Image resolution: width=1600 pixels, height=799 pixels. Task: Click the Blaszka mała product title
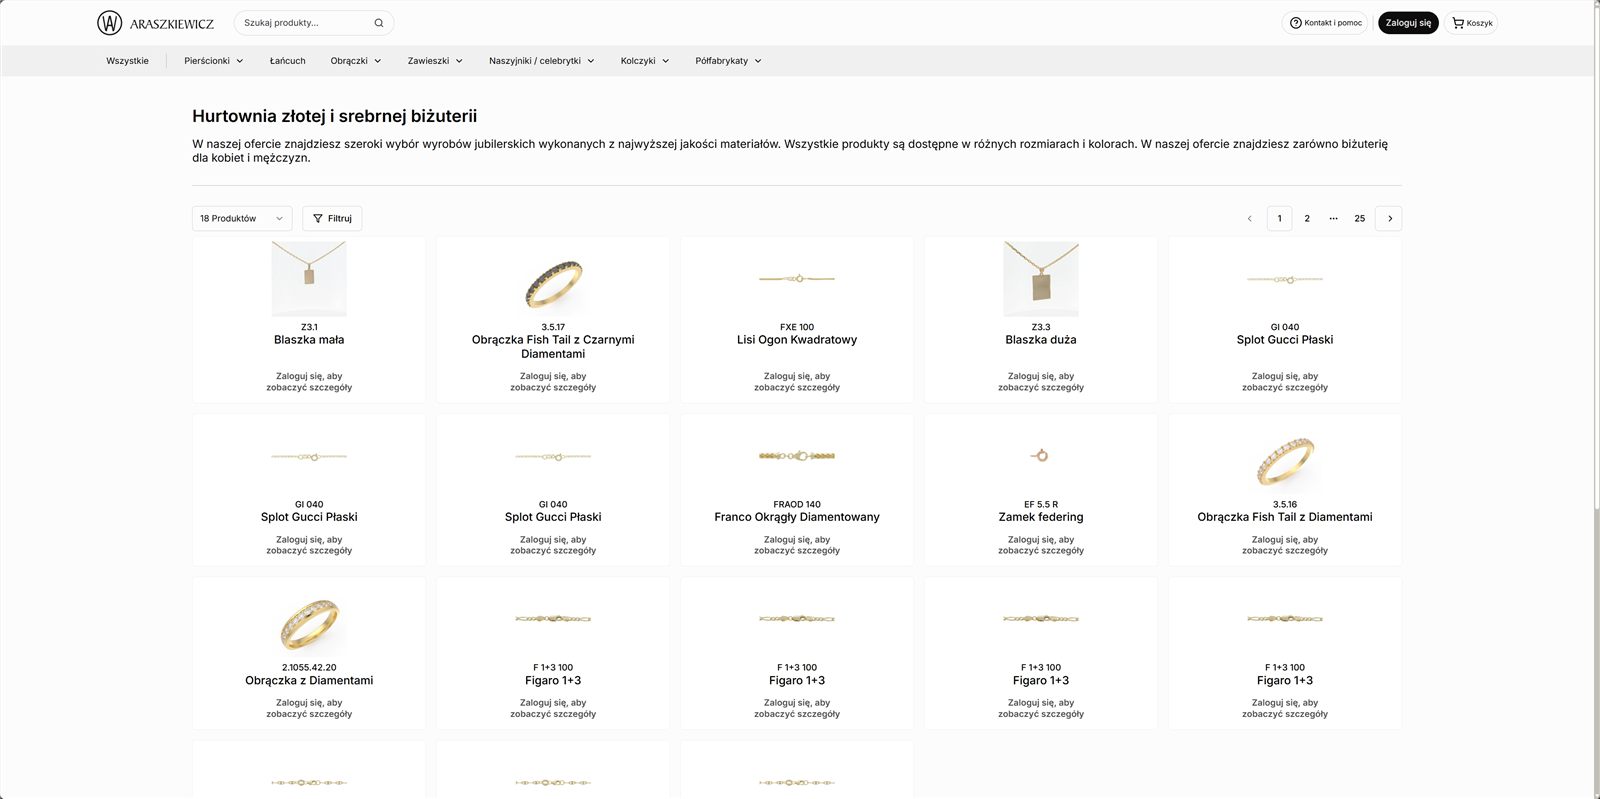point(309,340)
